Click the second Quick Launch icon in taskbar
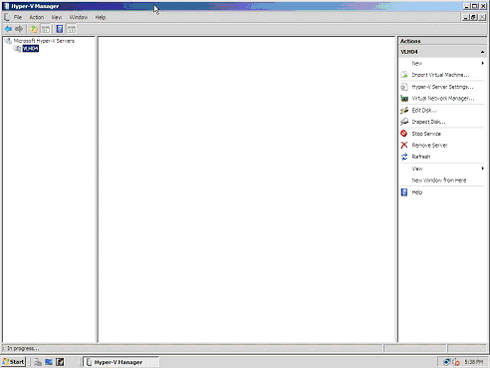The width and height of the screenshot is (490, 368). tap(49, 362)
